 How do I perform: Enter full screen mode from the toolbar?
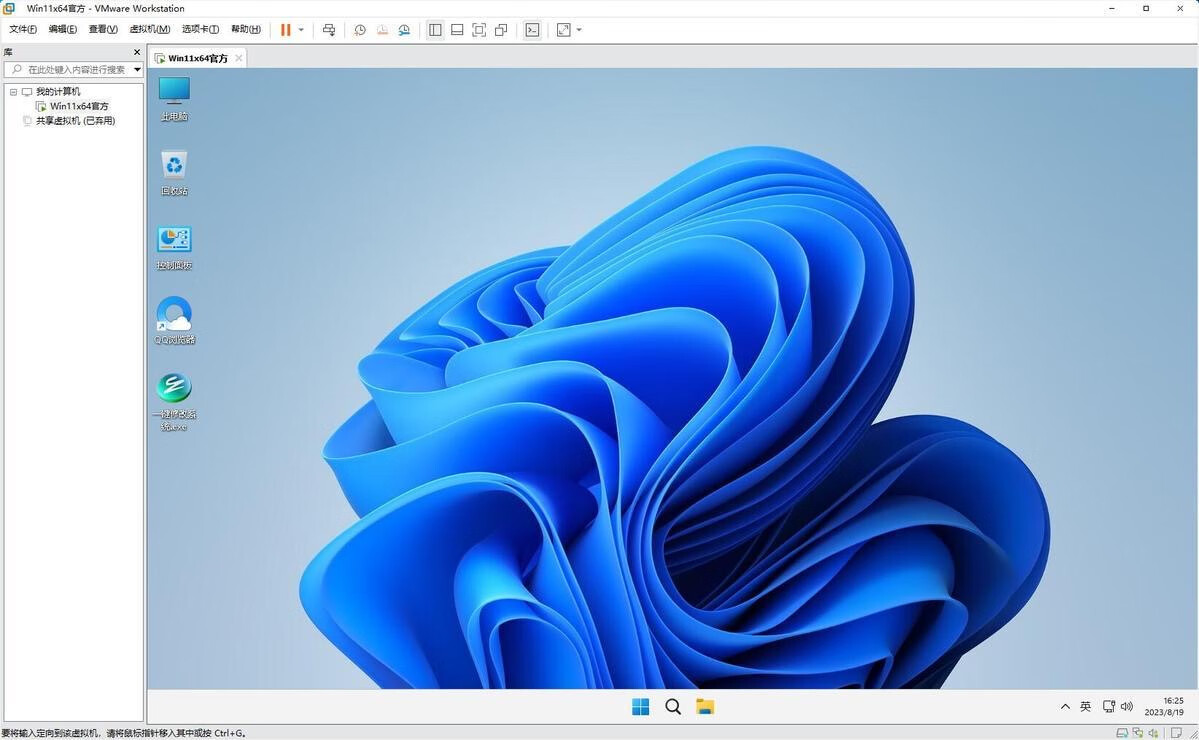tap(479, 30)
